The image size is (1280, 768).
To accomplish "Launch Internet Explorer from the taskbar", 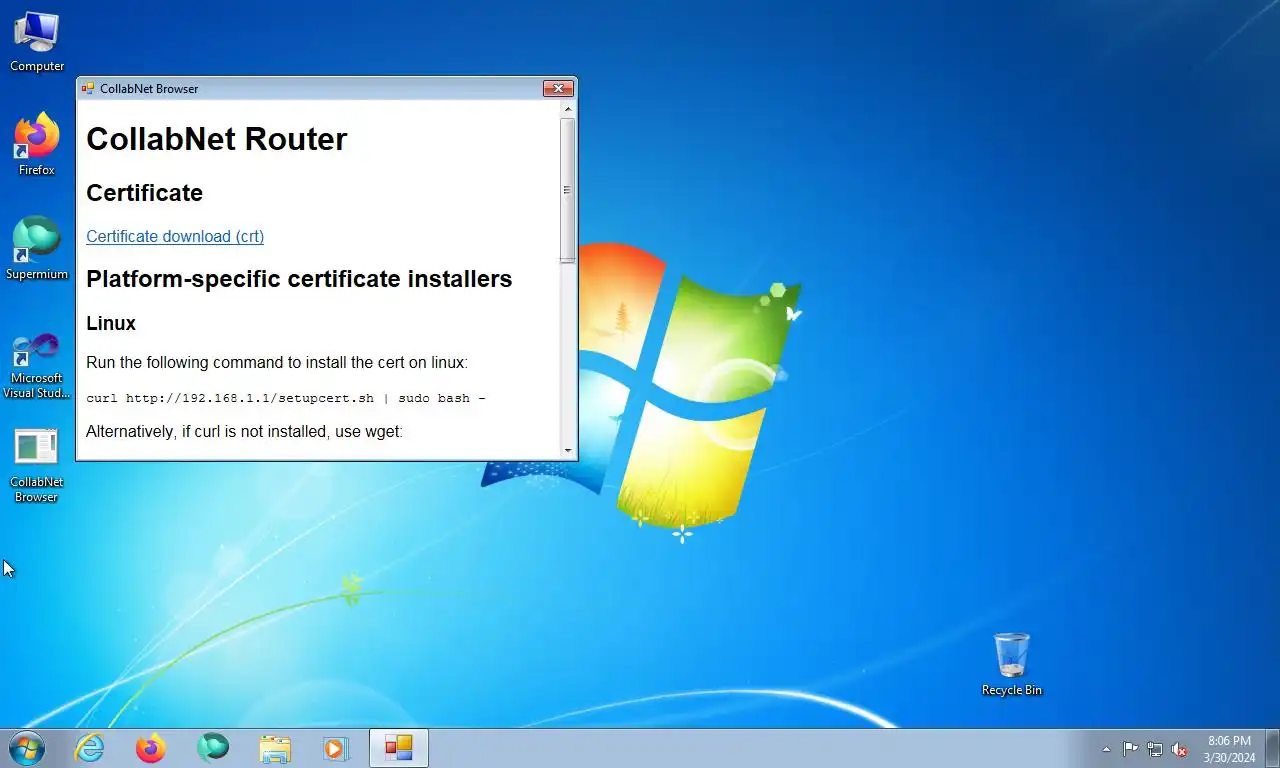I will click(x=90, y=748).
